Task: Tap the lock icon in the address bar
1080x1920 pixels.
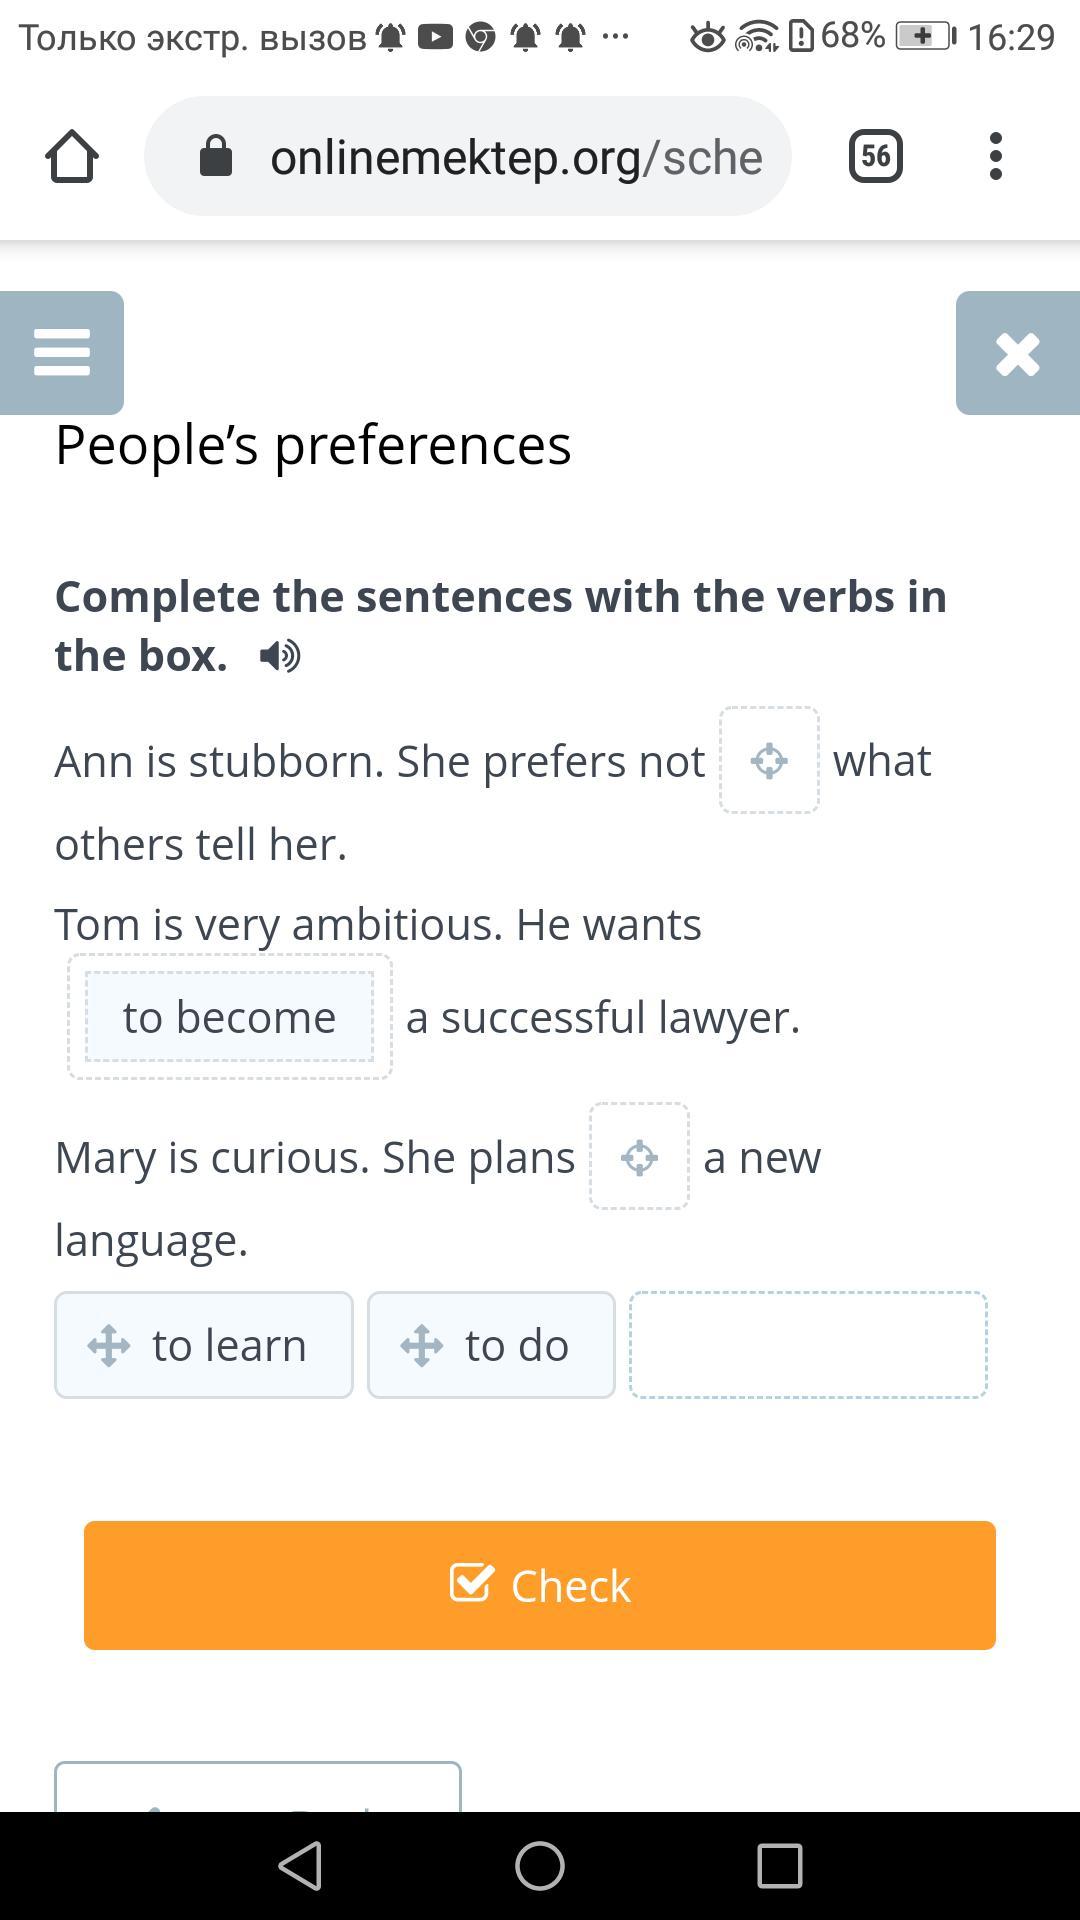Action: [216, 156]
